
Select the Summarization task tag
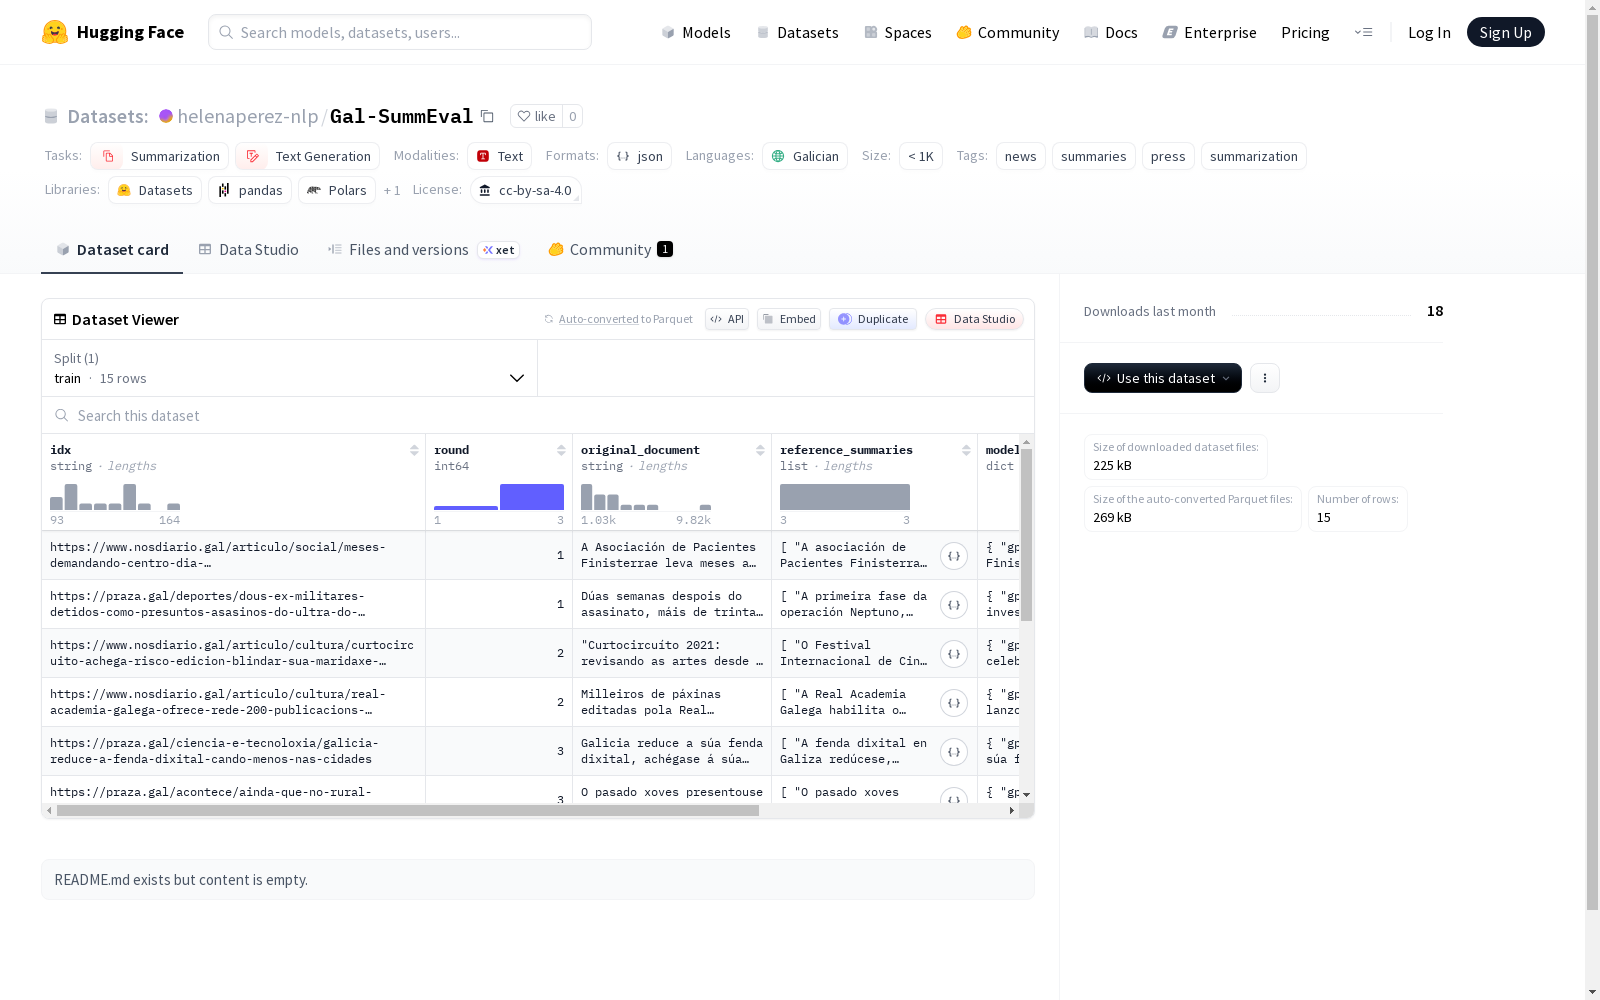coord(160,156)
